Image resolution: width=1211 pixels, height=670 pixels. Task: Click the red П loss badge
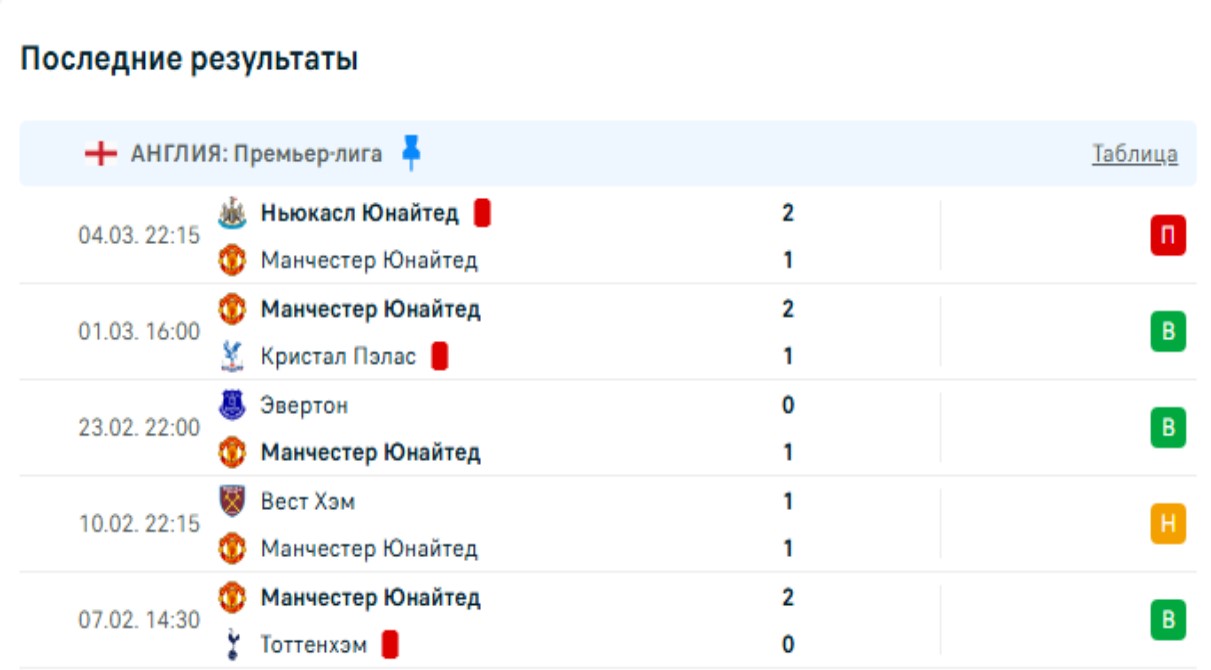1167,237
